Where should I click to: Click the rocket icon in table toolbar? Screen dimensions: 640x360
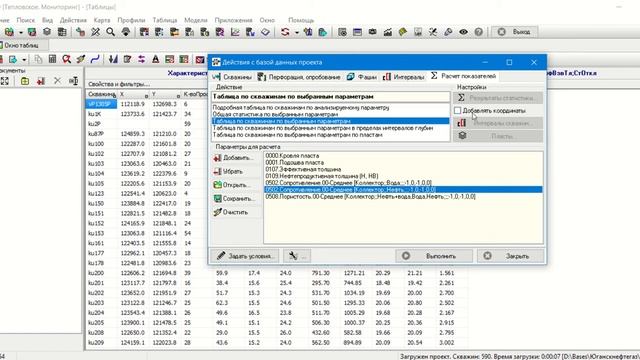pos(81,59)
